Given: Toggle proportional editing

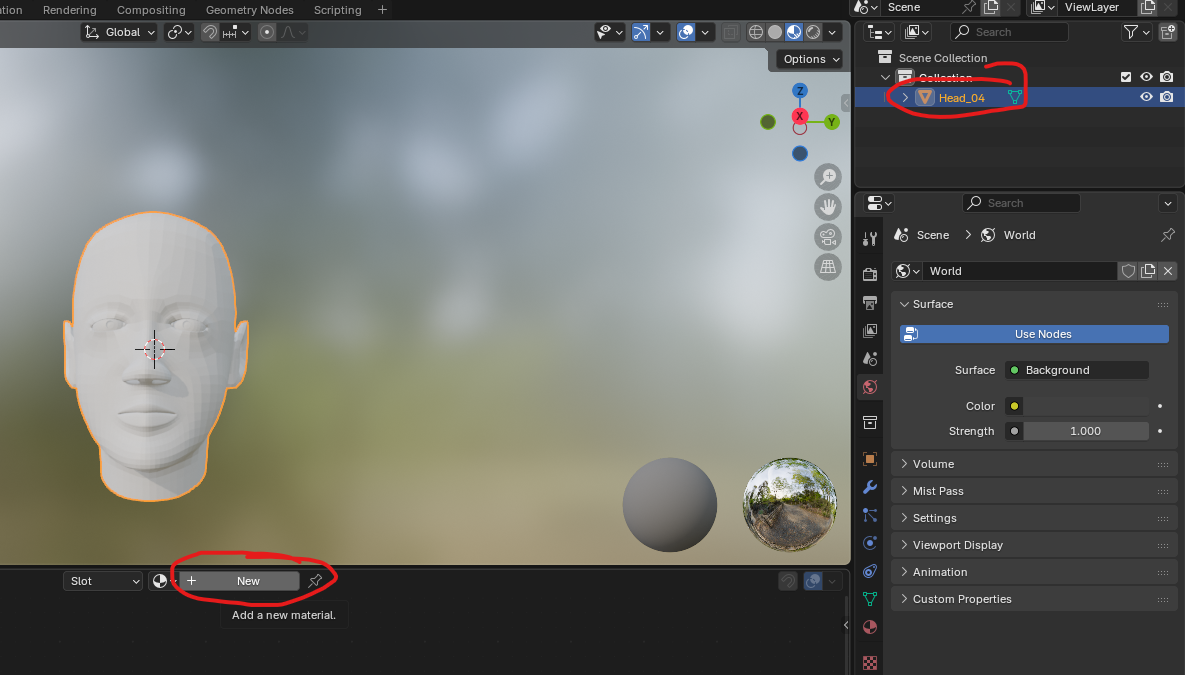Looking at the screenshot, I should point(267,33).
